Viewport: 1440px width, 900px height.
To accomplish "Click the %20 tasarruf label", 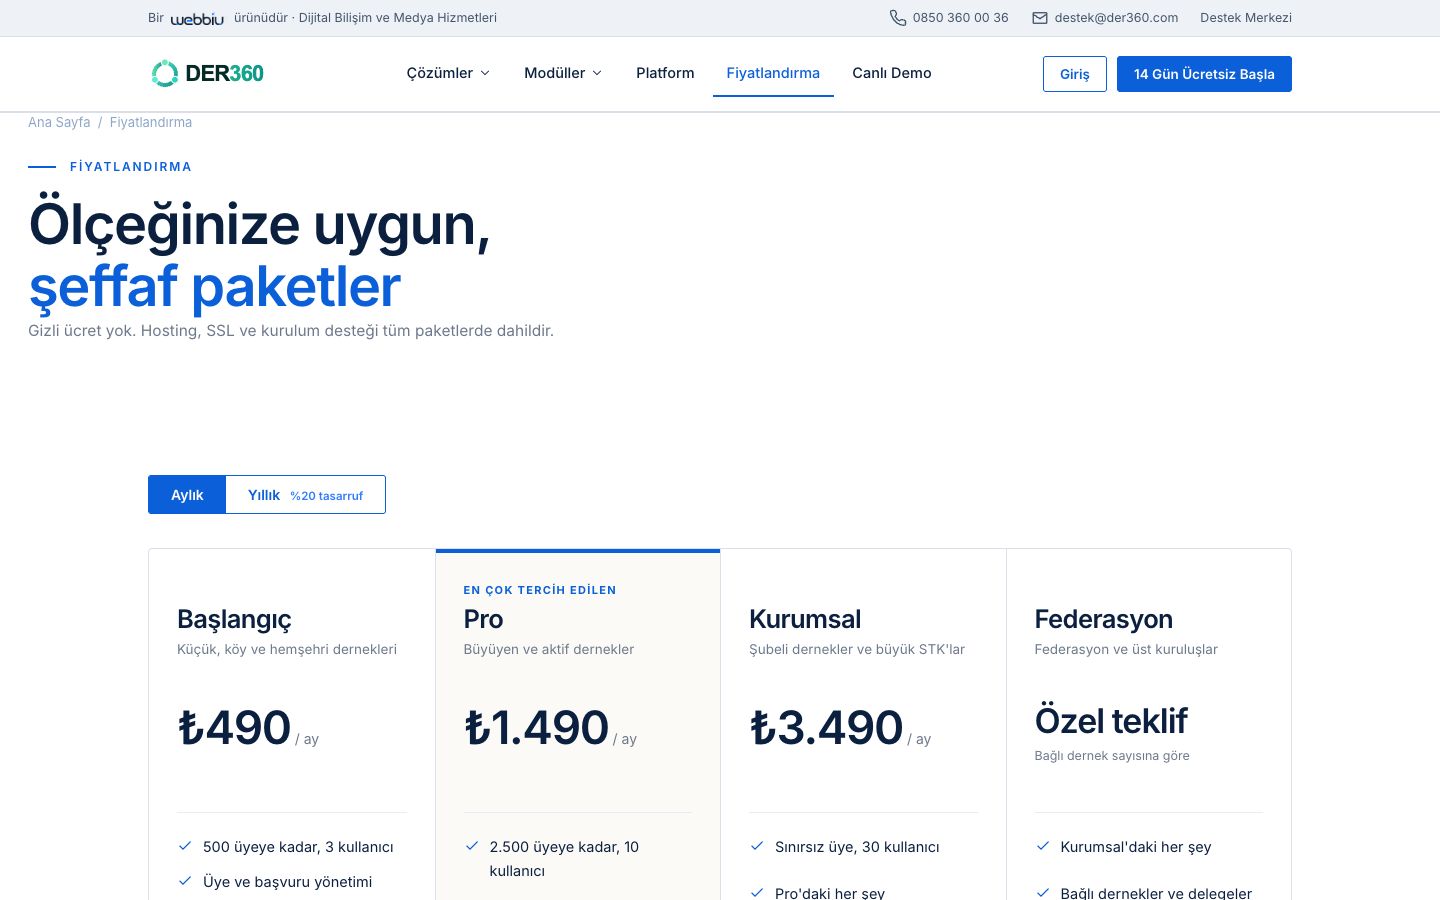I will coord(327,496).
